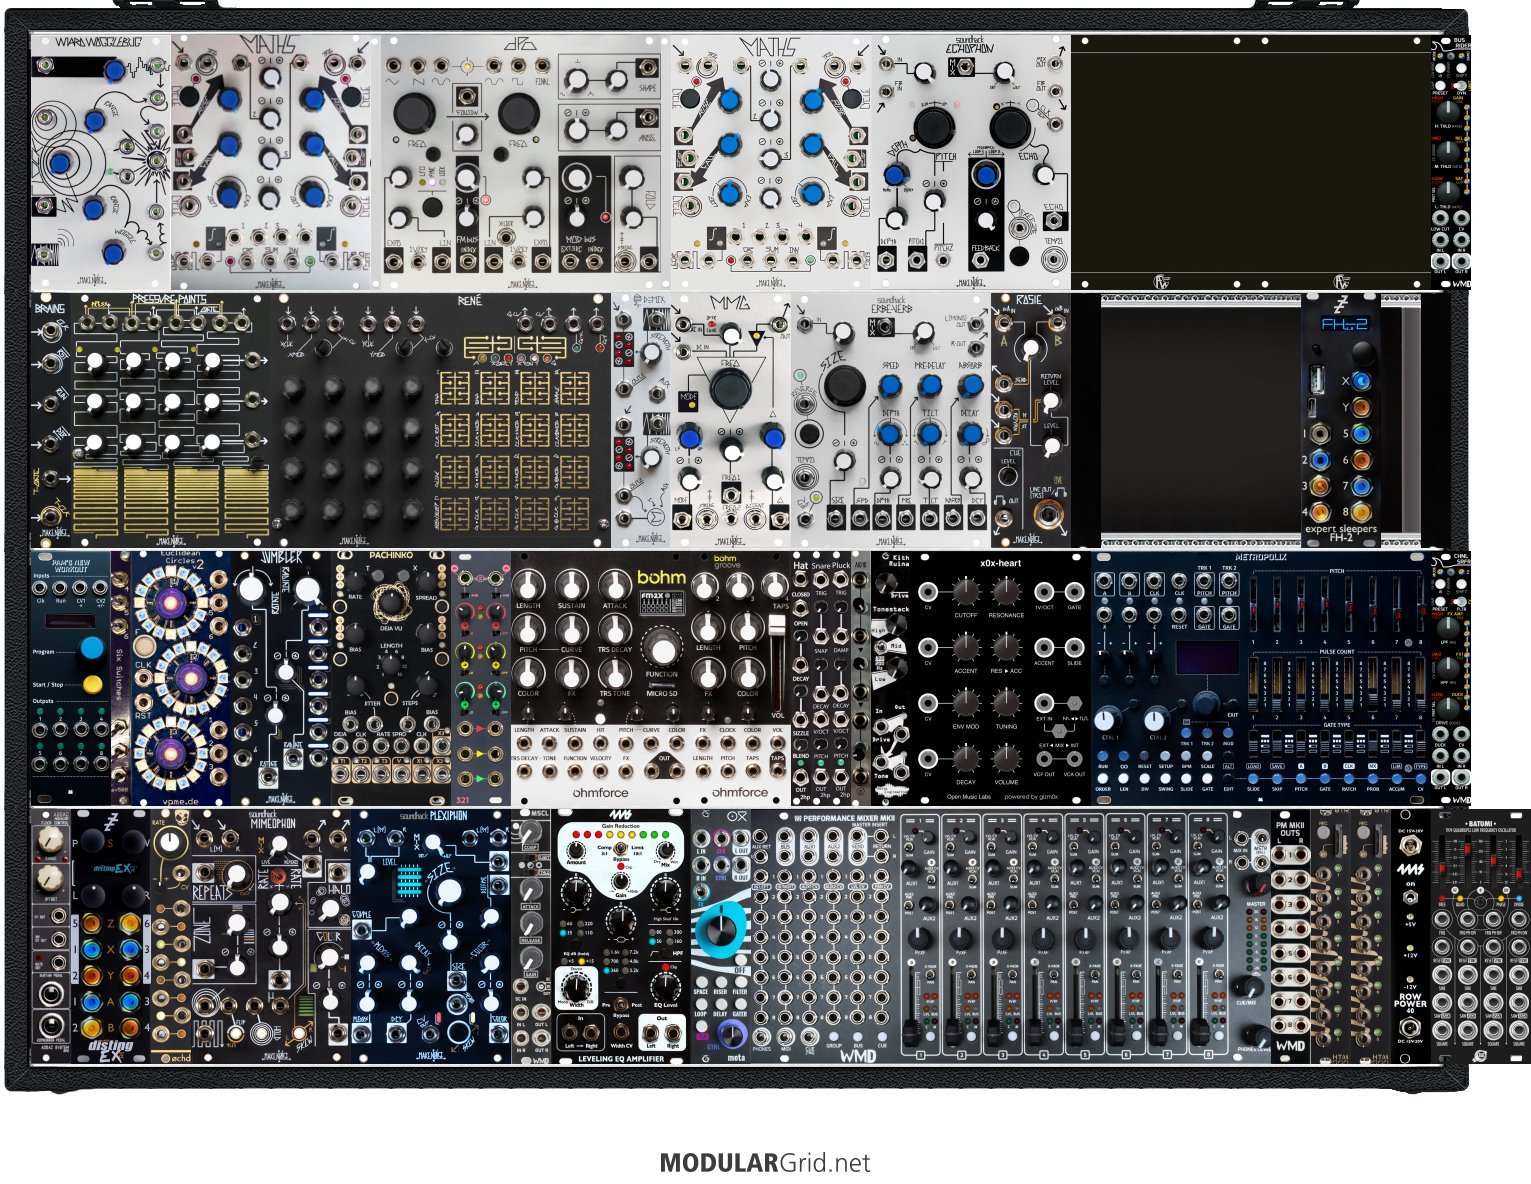Click the CTRL 1 knob on Metropolix
The width and height of the screenshot is (1531, 1184).
tap(1106, 719)
